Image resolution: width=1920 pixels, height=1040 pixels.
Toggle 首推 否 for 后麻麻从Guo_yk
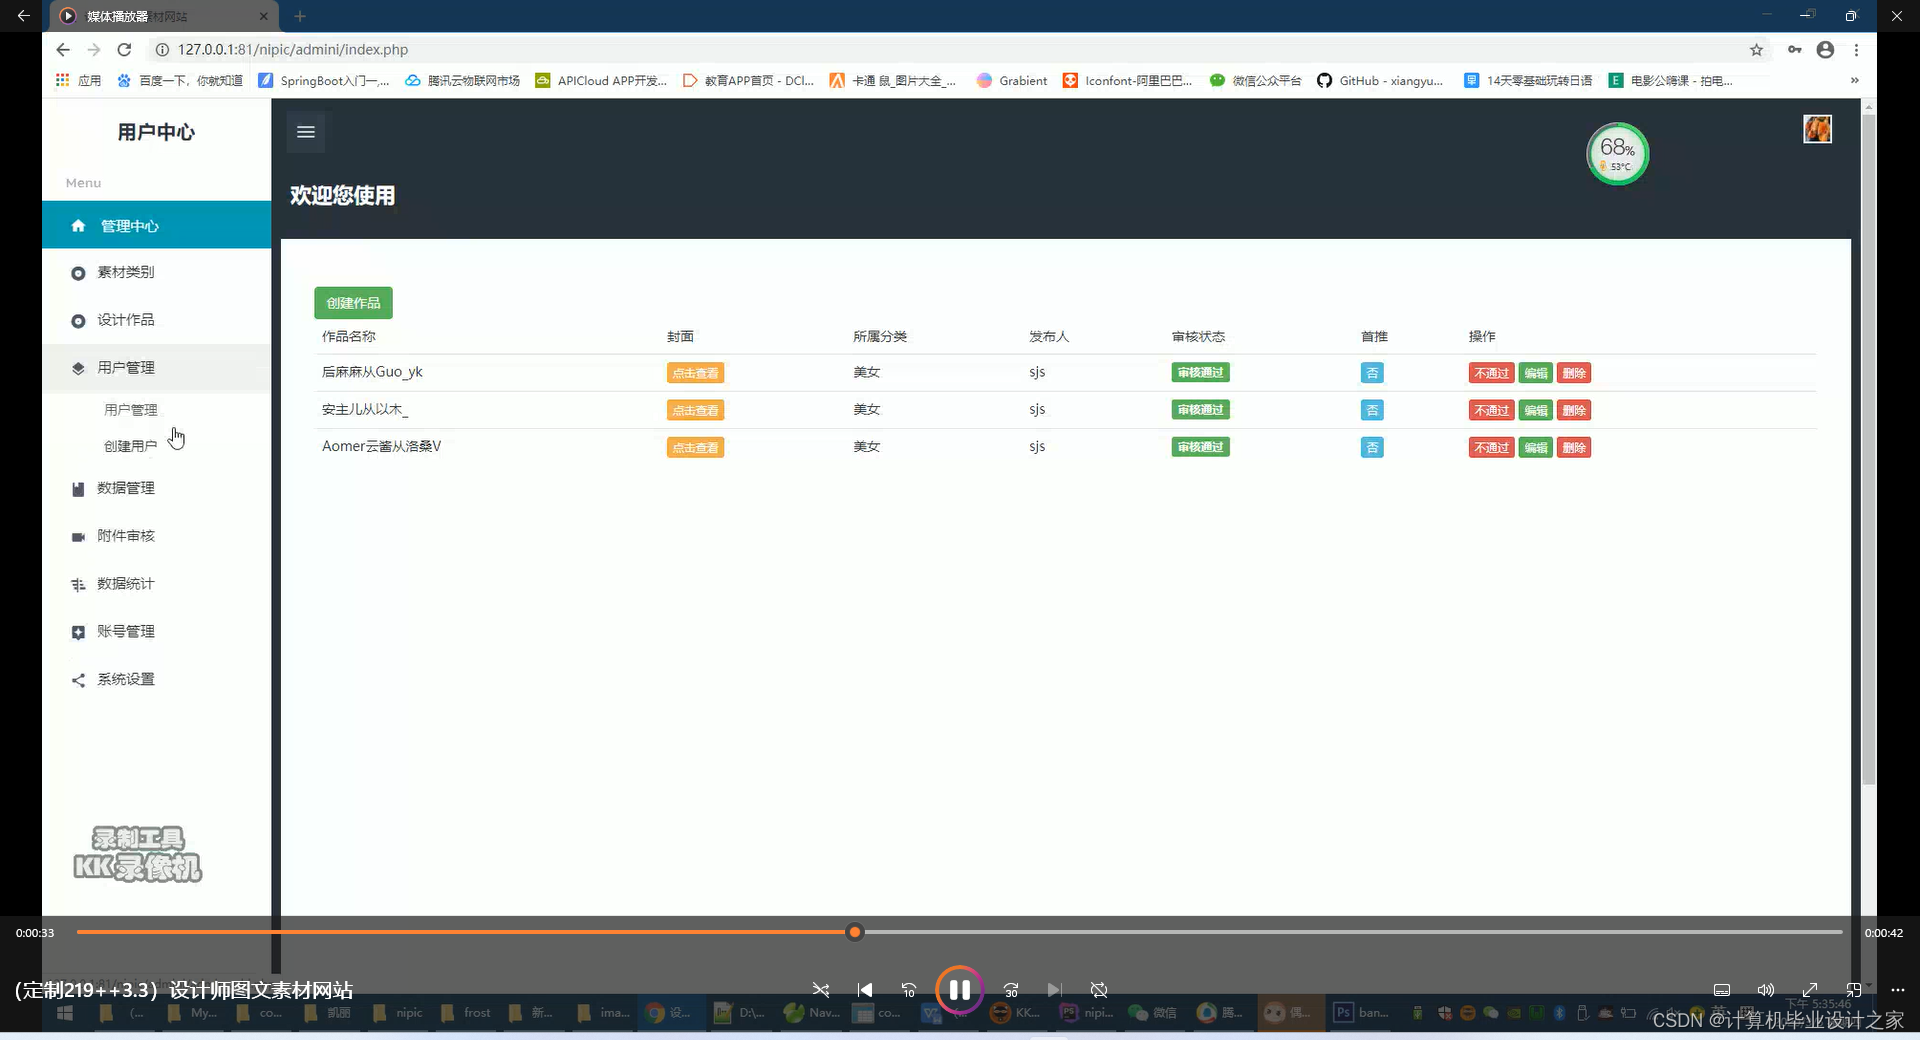click(x=1372, y=373)
